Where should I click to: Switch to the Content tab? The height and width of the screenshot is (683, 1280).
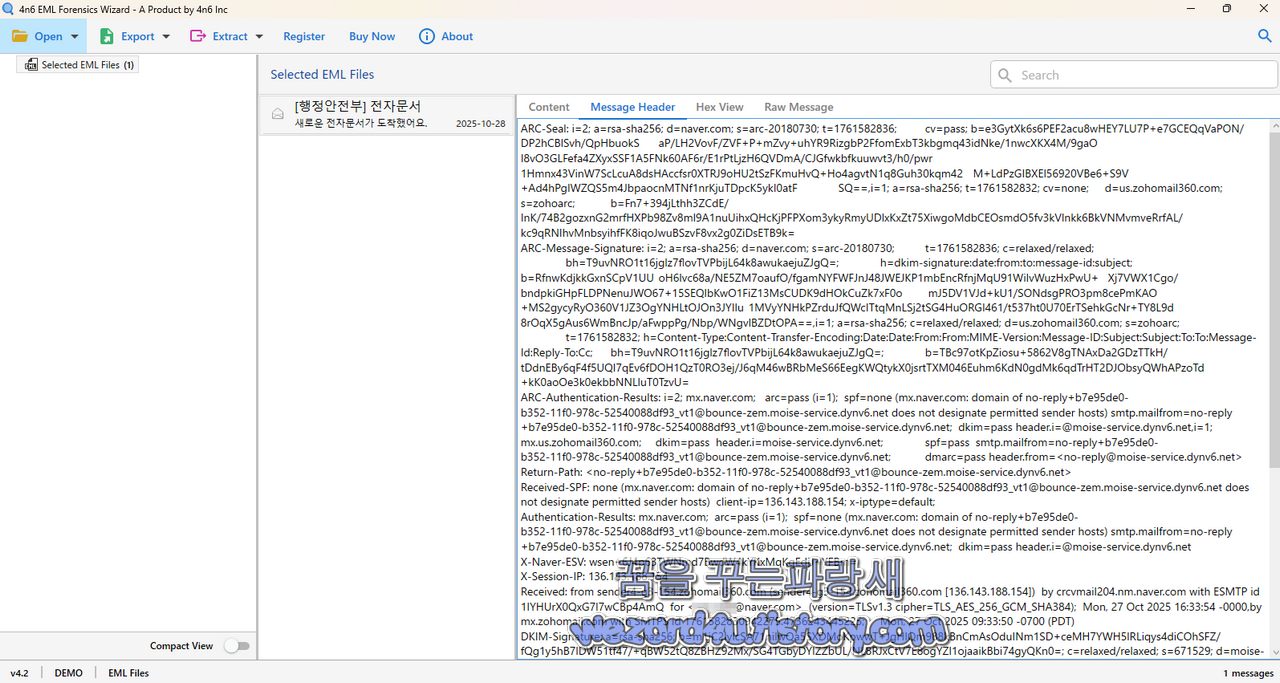coord(549,107)
